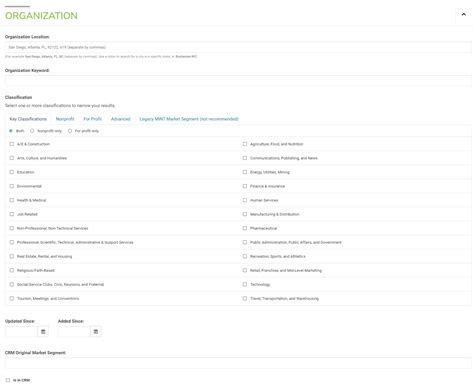Select the For profit only radio option

[x=70, y=131]
